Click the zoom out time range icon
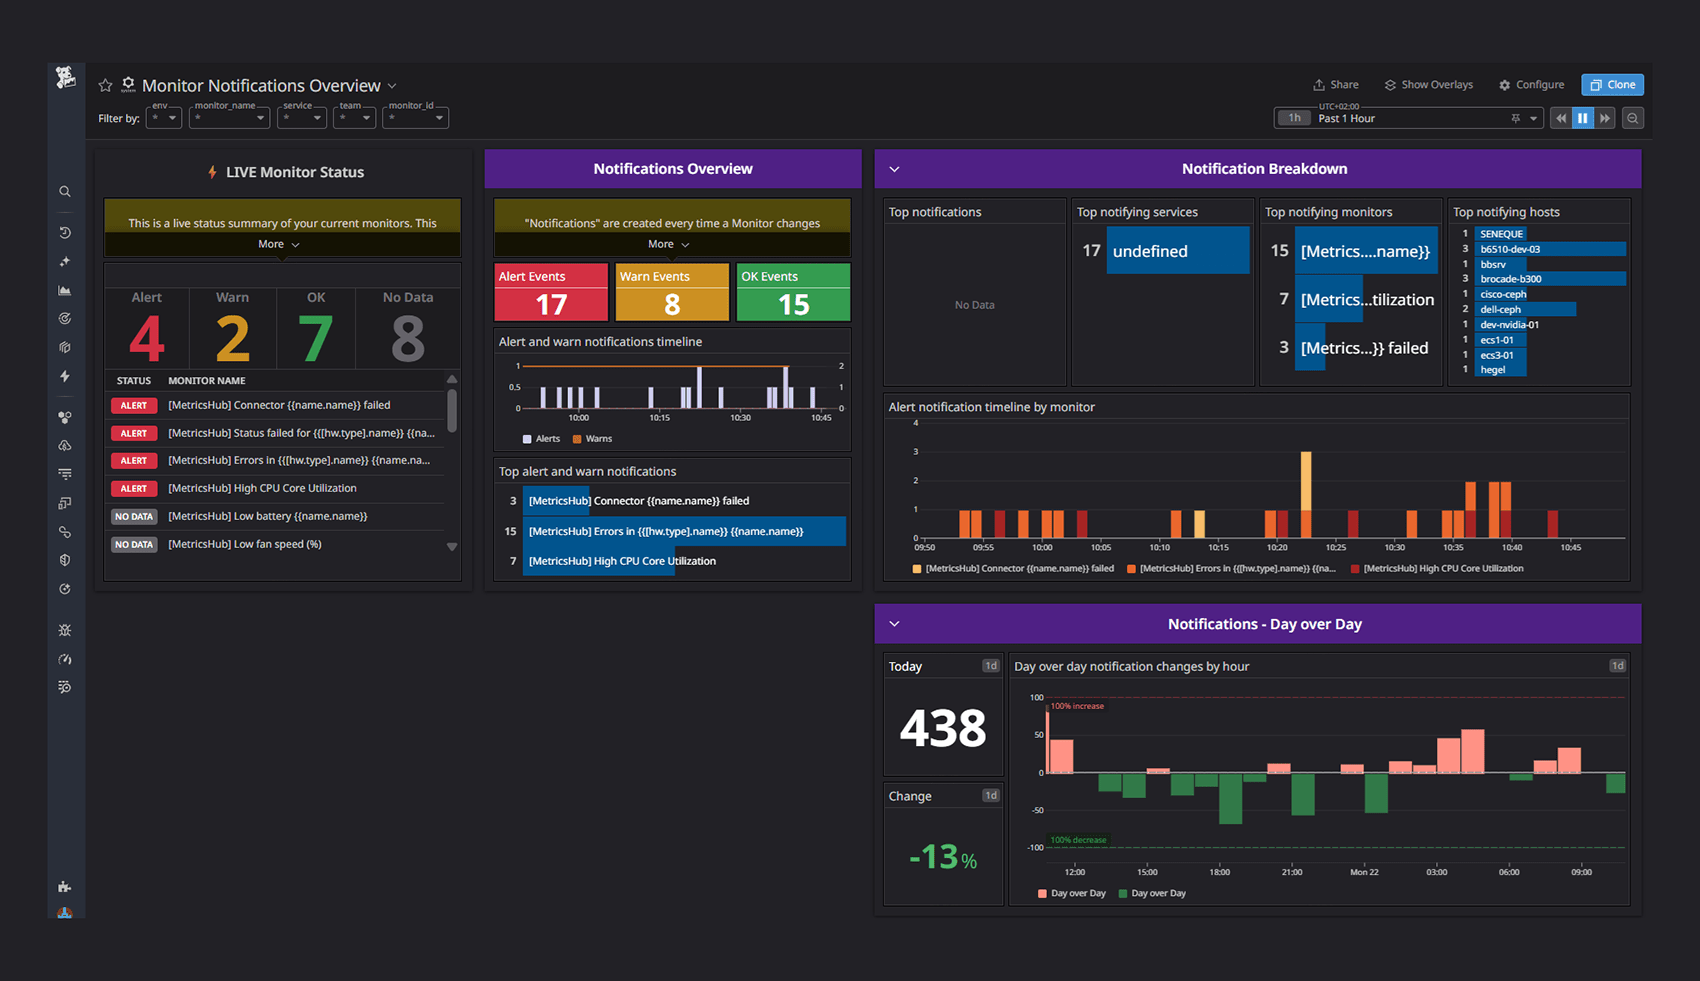 pyautogui.click(x=1632, y=118)
